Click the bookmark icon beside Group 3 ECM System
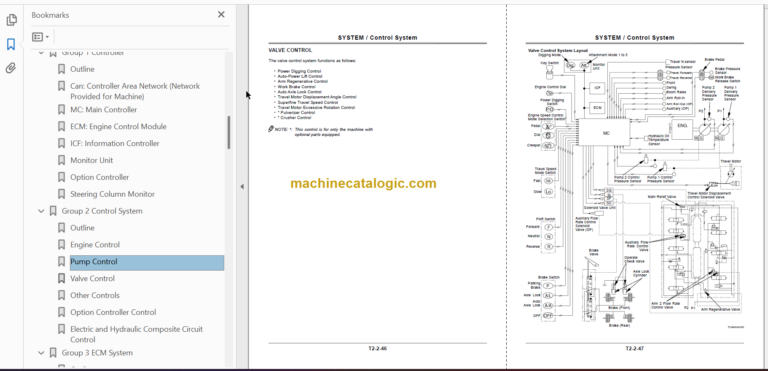Viewport: 768px width, 371px height. point(53,353)
